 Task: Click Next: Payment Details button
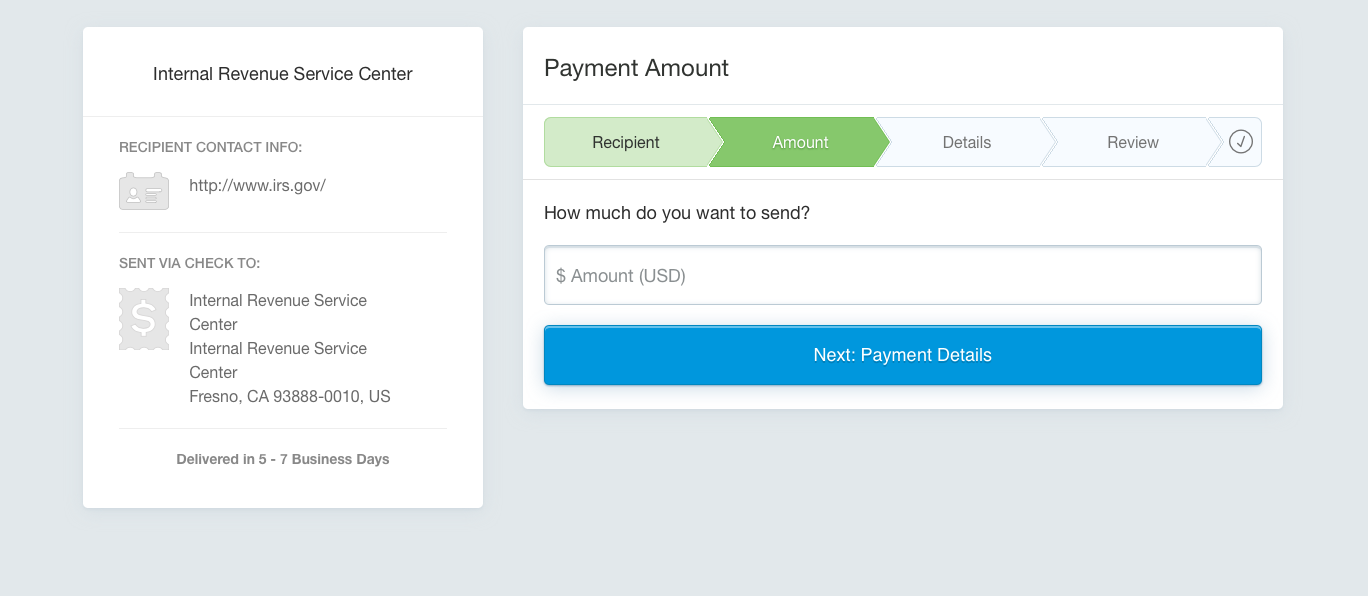coord(903,355)
